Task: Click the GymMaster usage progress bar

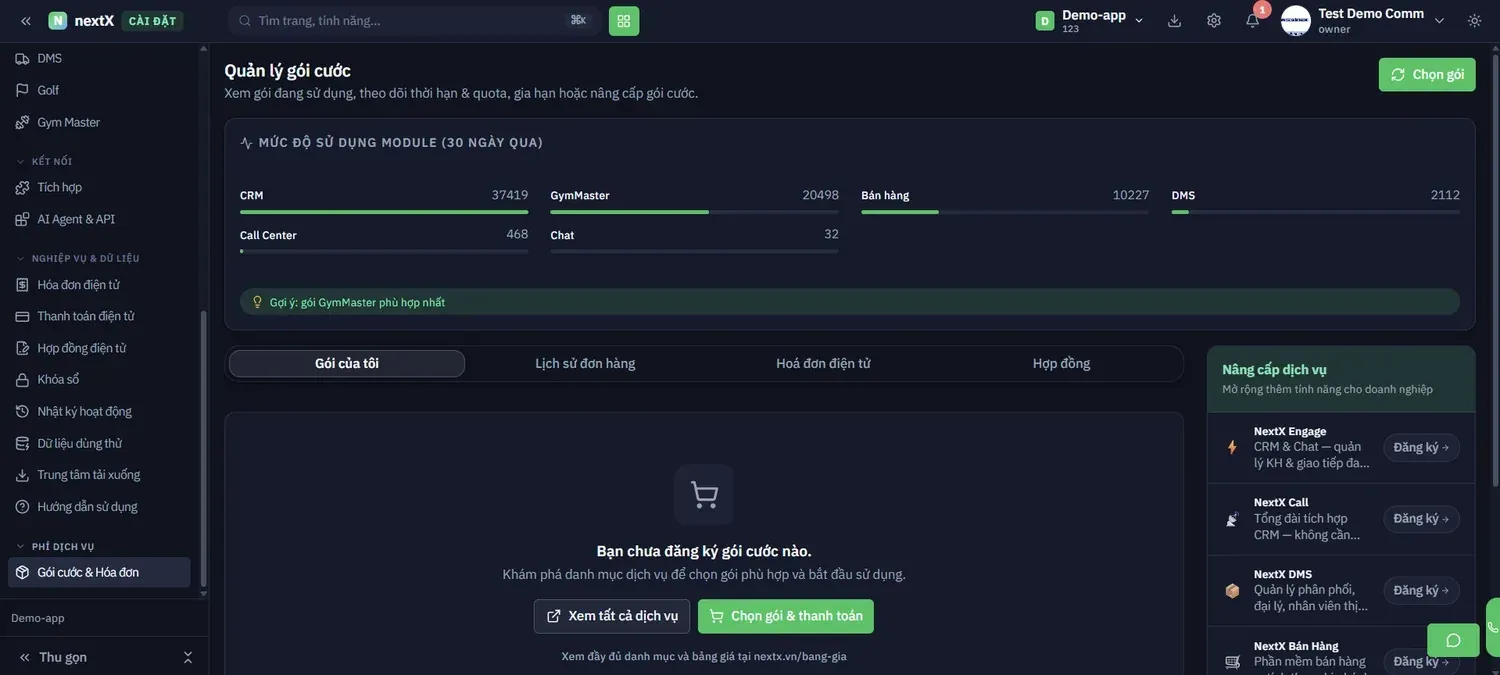Action: (x=695, y=212)
